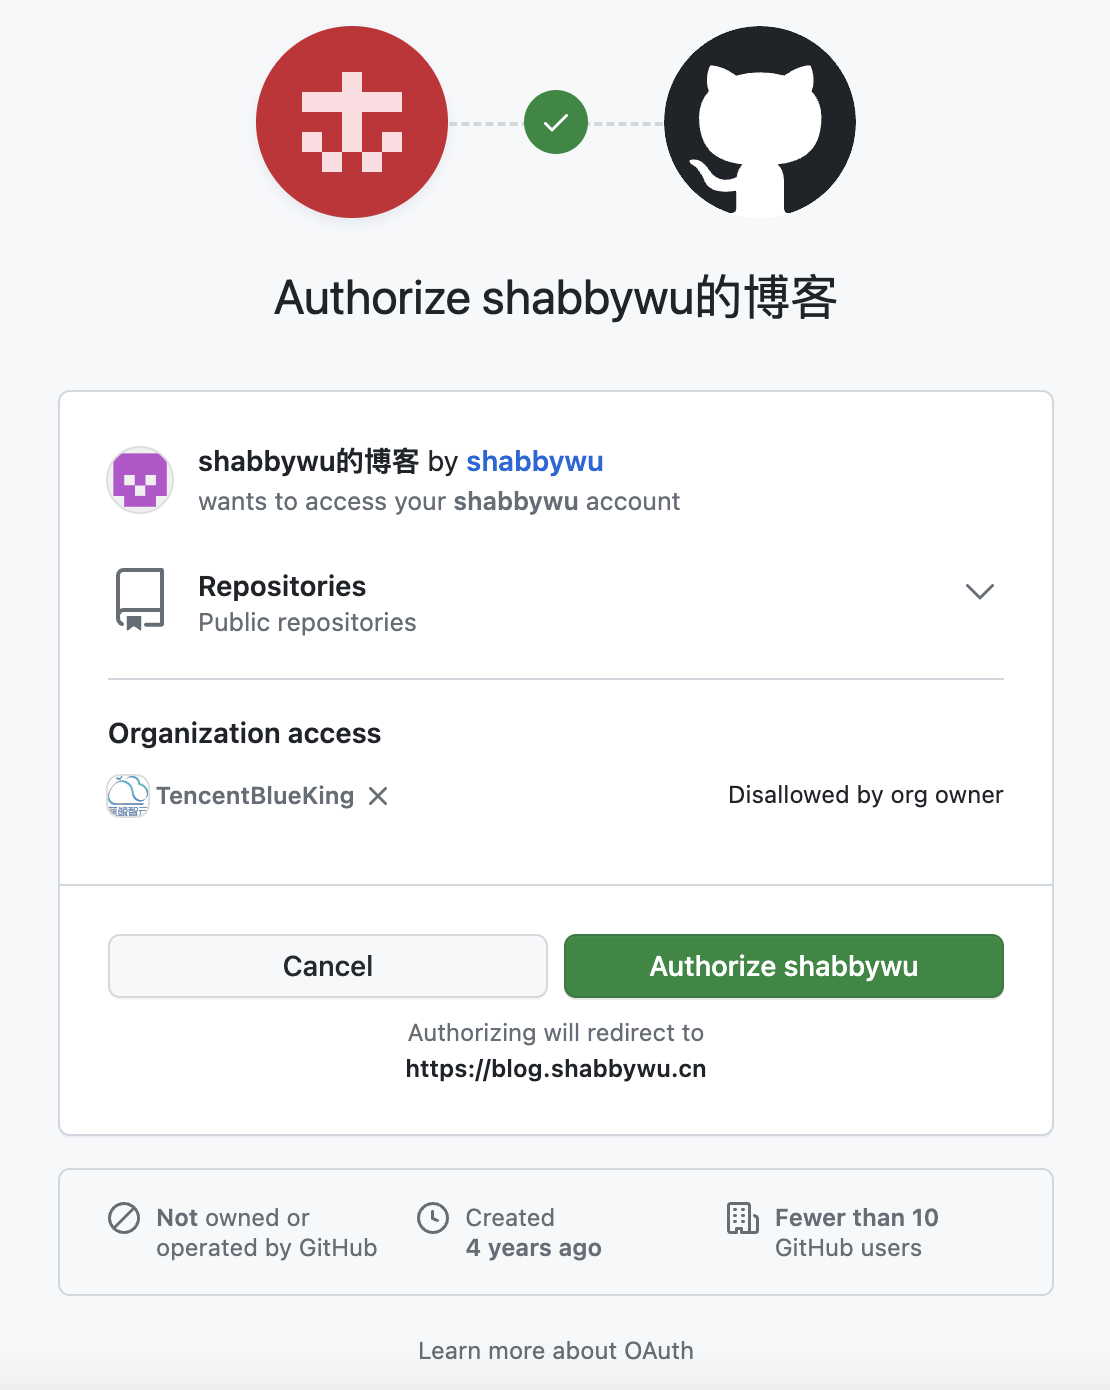Click the prohibited symbol near Not owned
This screenshot has height=1390, width=1110.
123,1218
